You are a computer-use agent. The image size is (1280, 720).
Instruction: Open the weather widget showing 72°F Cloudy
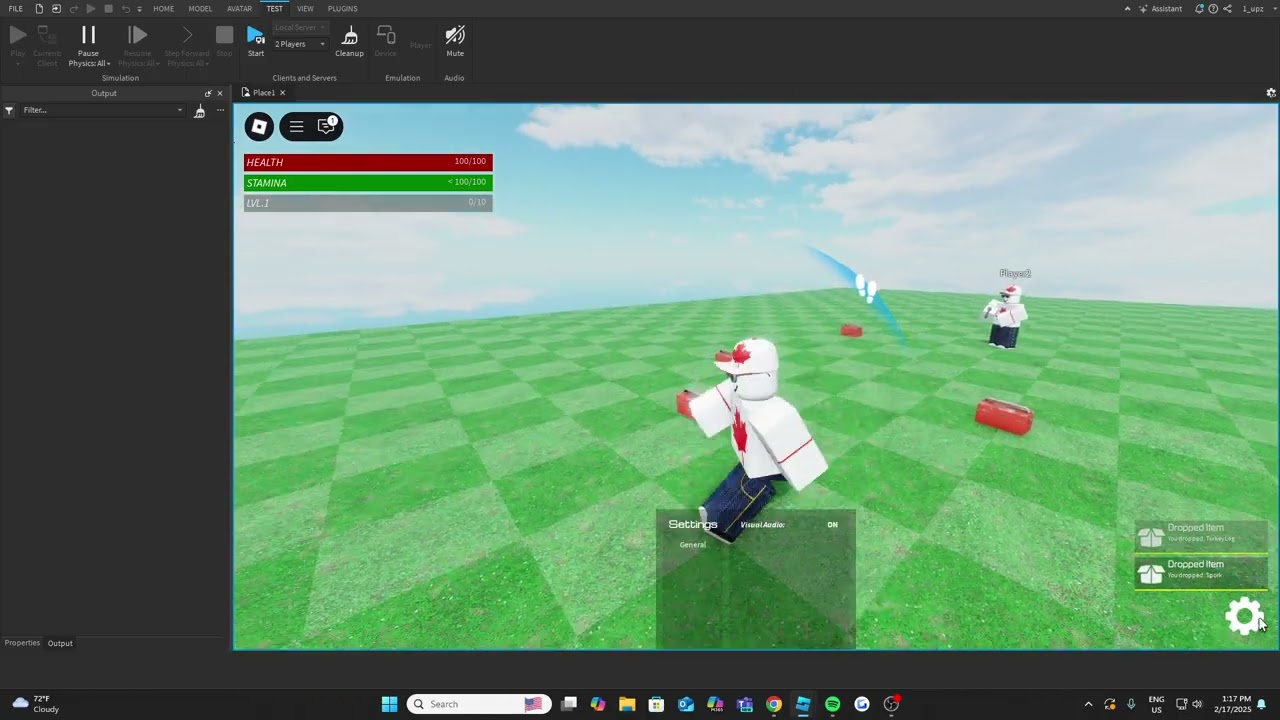36,704
